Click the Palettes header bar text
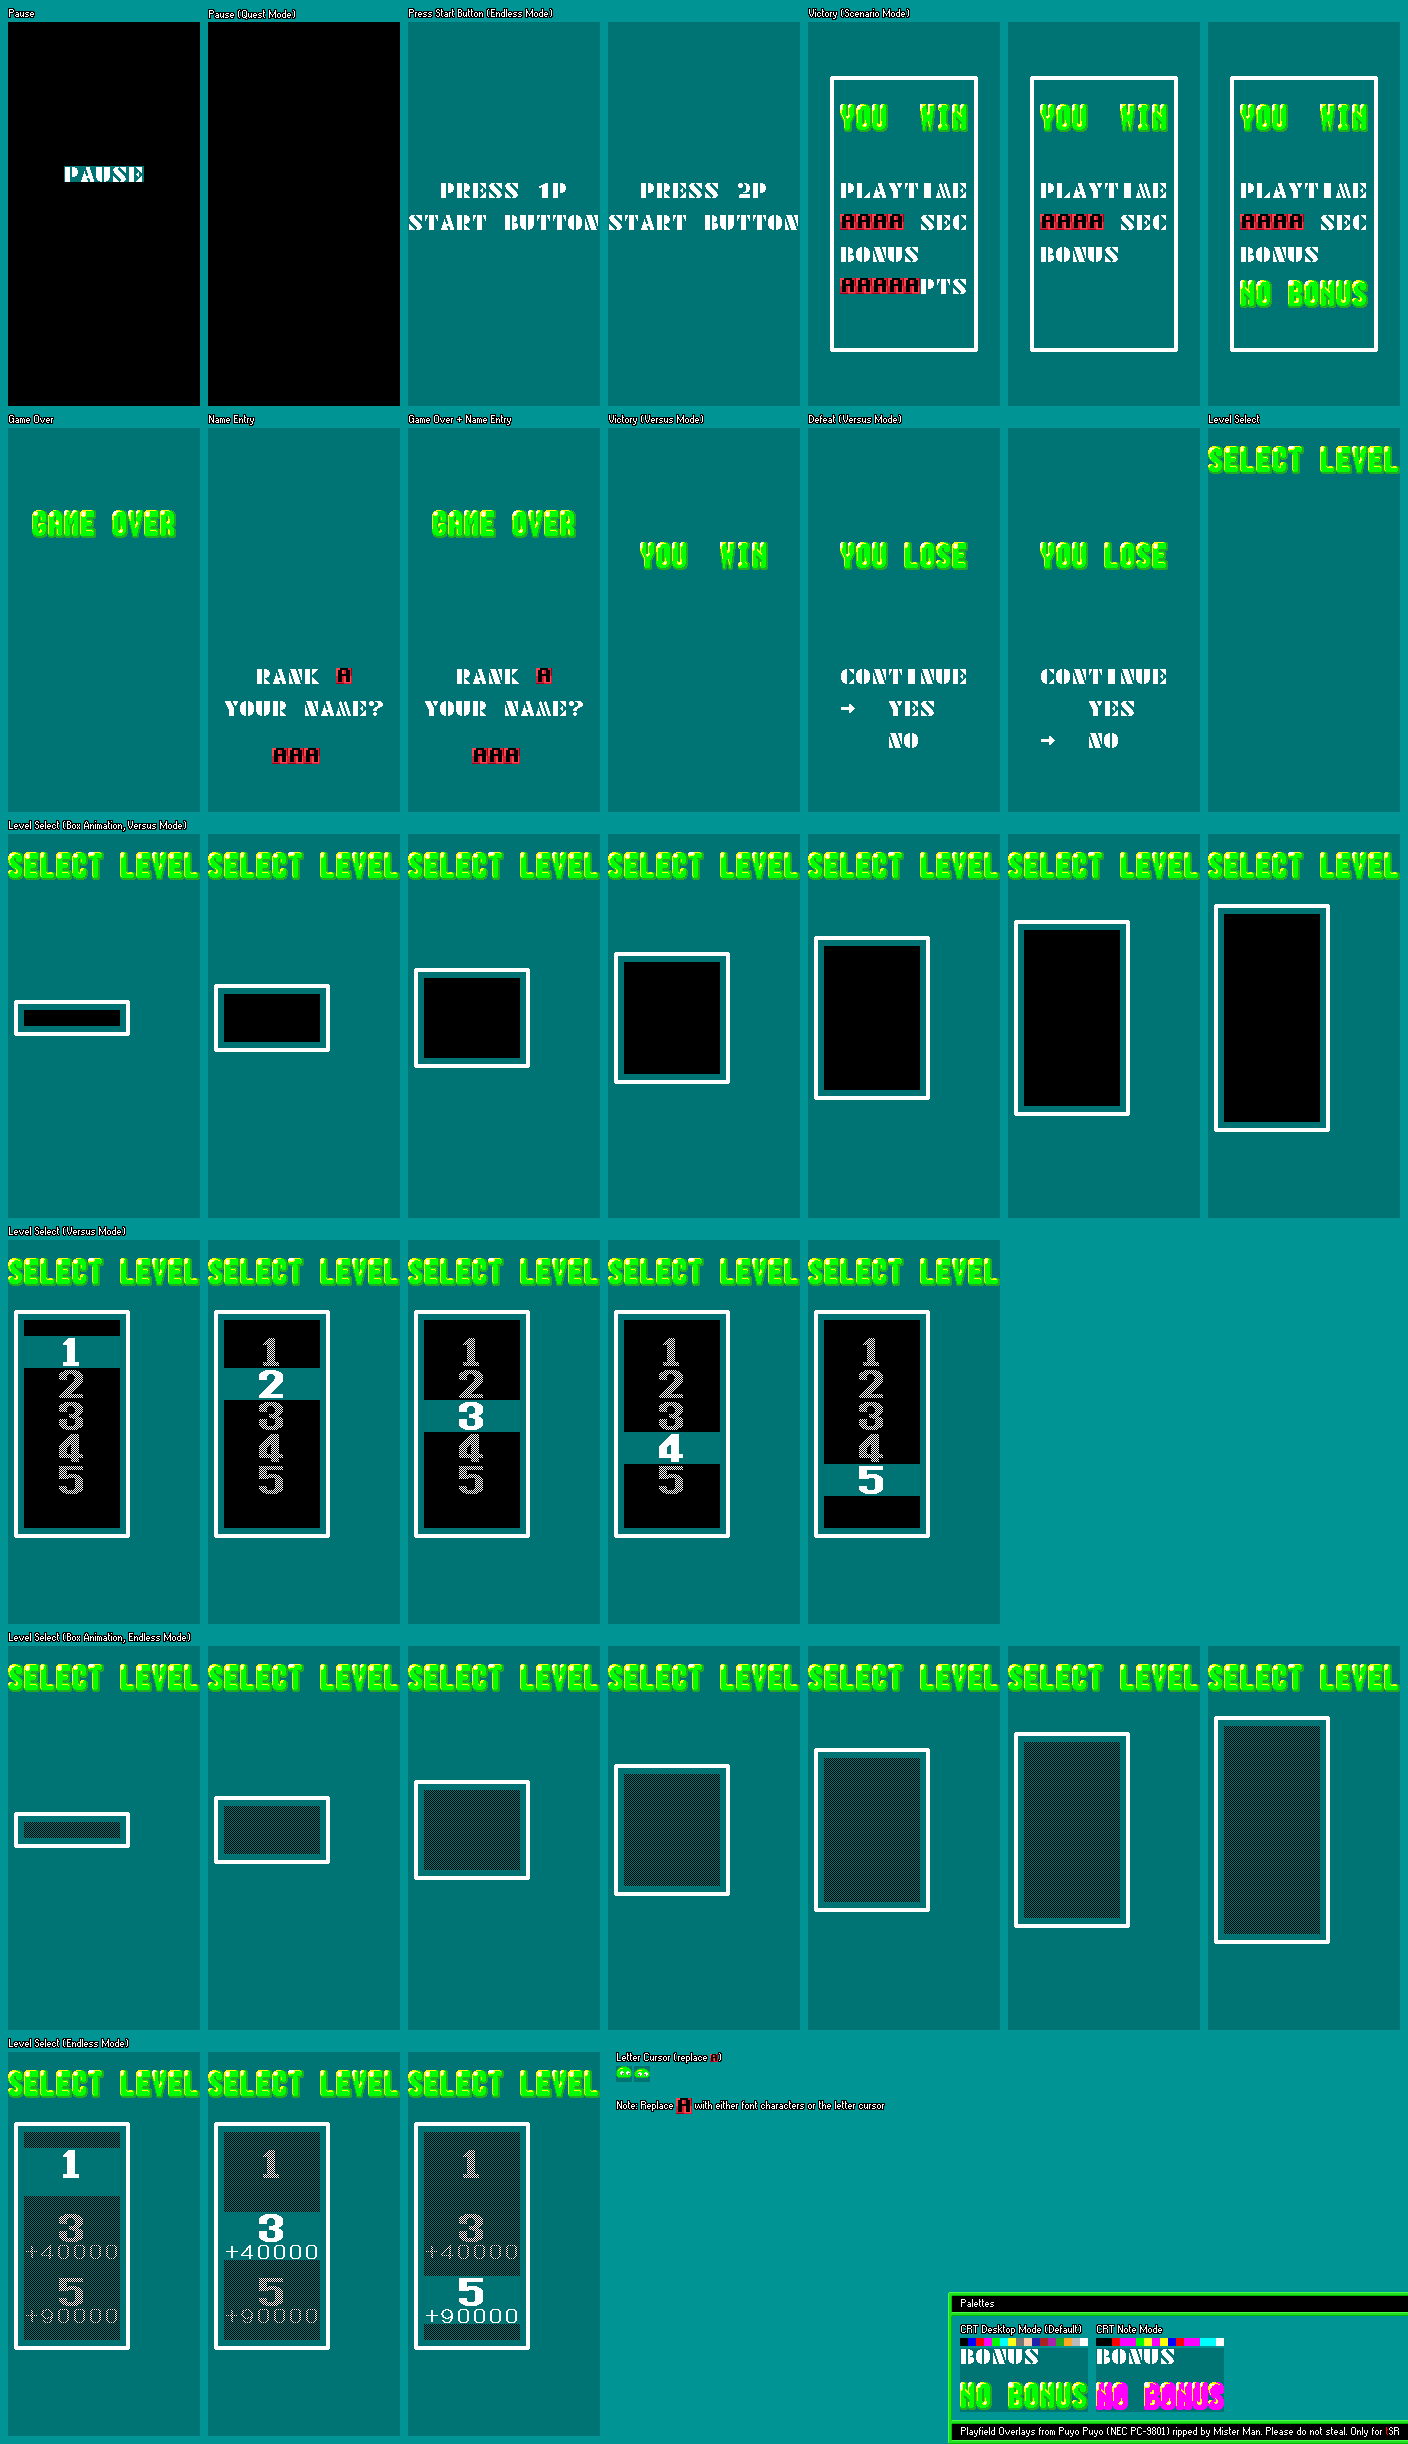 click(977, 2304)
